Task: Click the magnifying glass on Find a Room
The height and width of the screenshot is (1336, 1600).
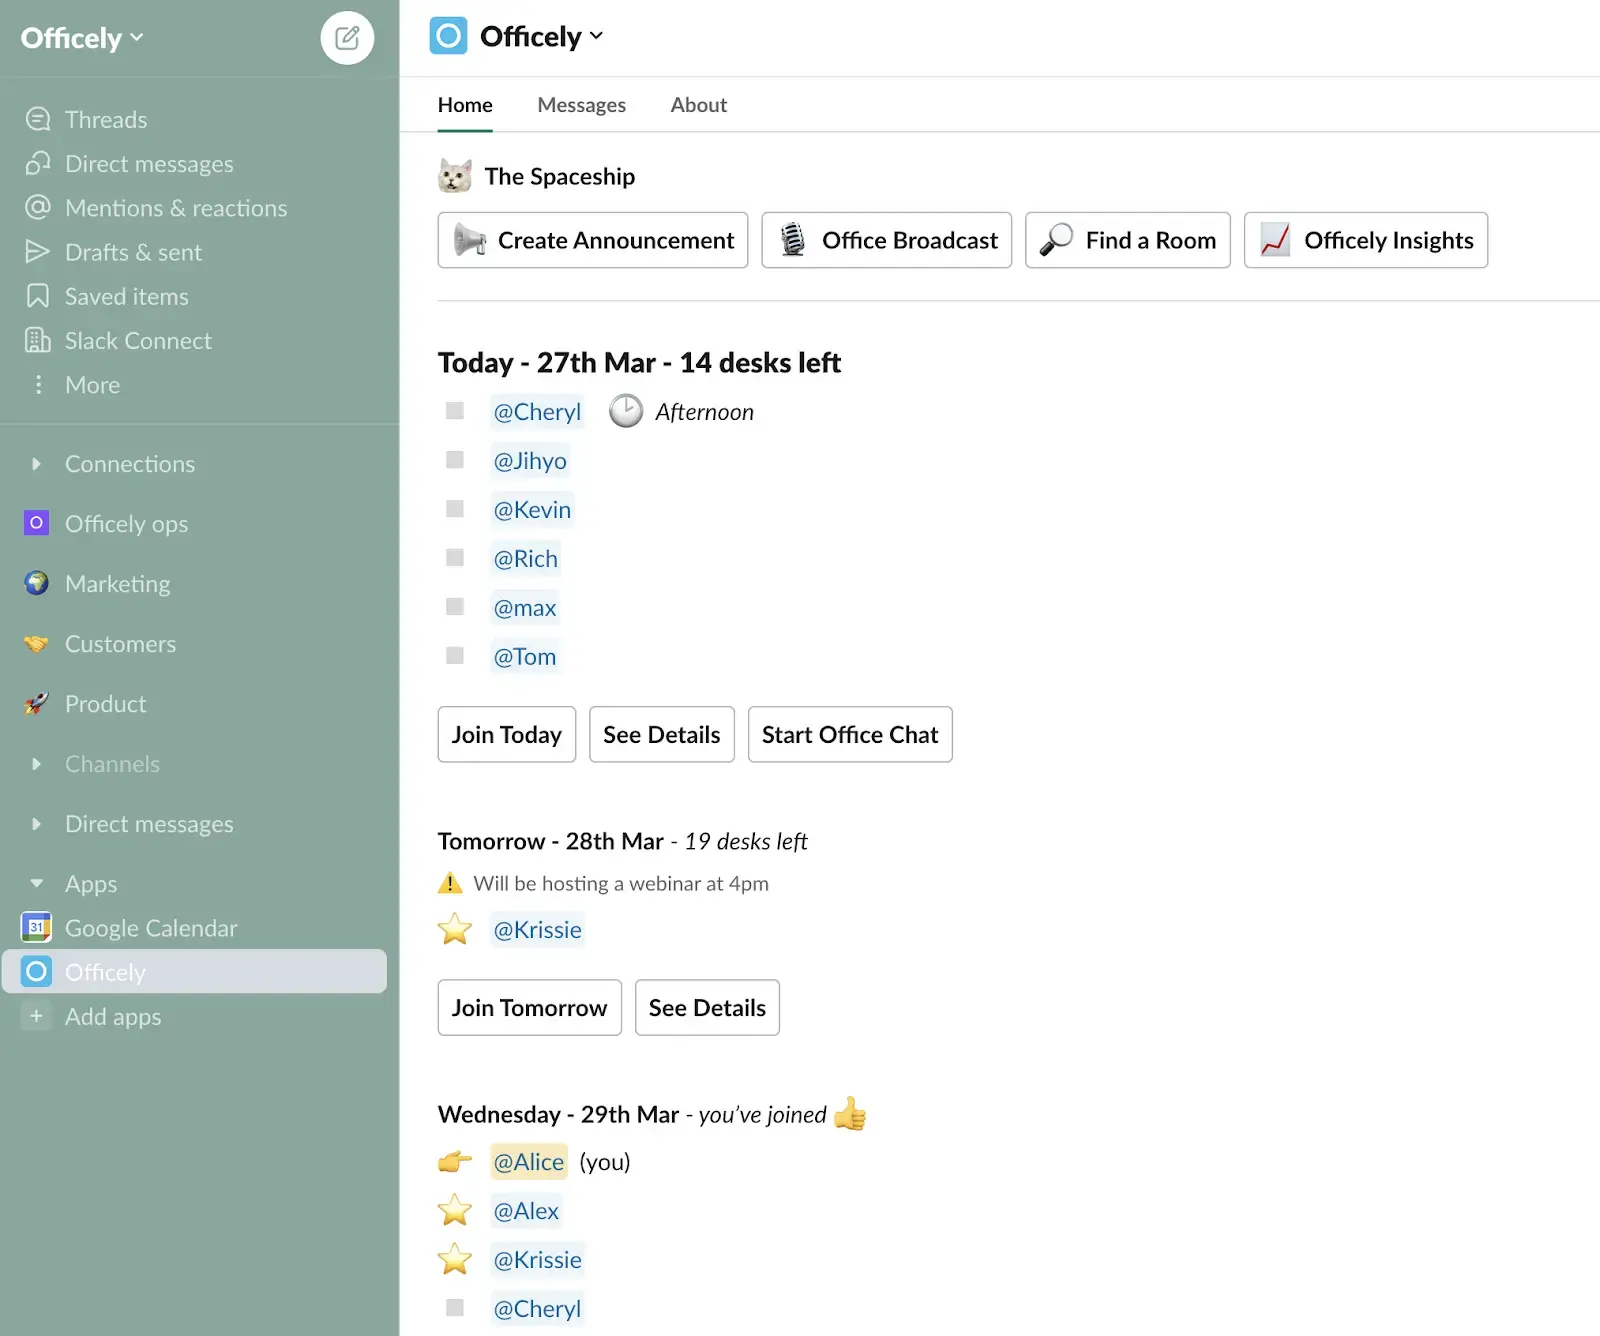Action: point(1056,240)
